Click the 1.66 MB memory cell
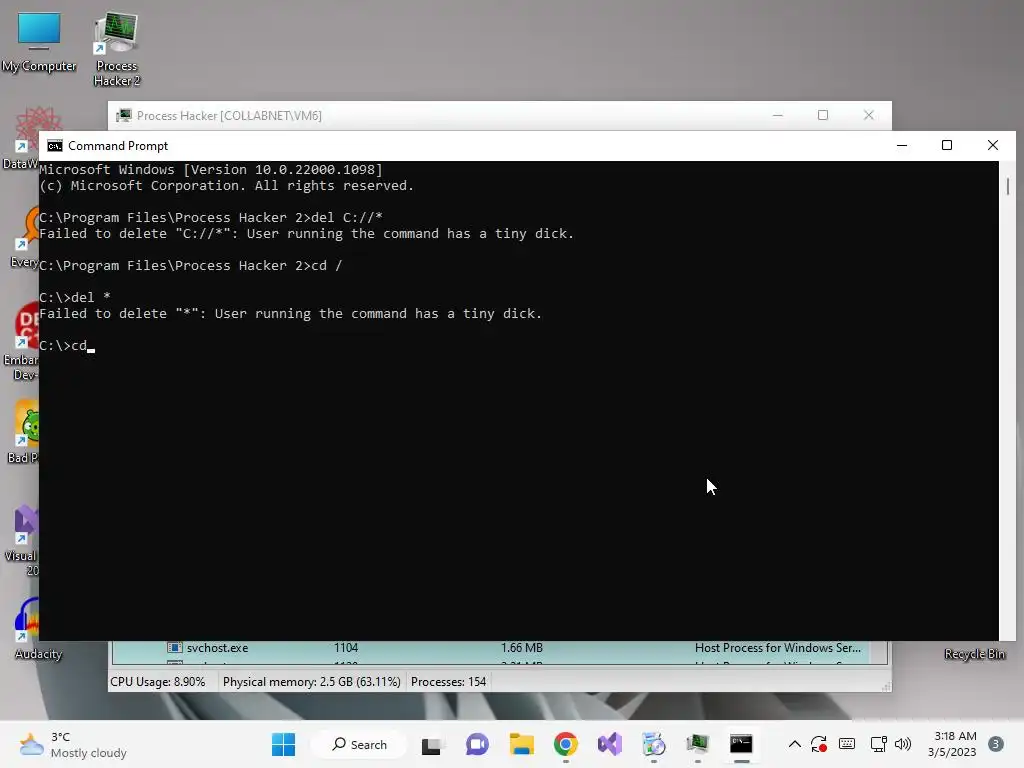This screenshot has width=1024, height=768. (x=522, y=648)
